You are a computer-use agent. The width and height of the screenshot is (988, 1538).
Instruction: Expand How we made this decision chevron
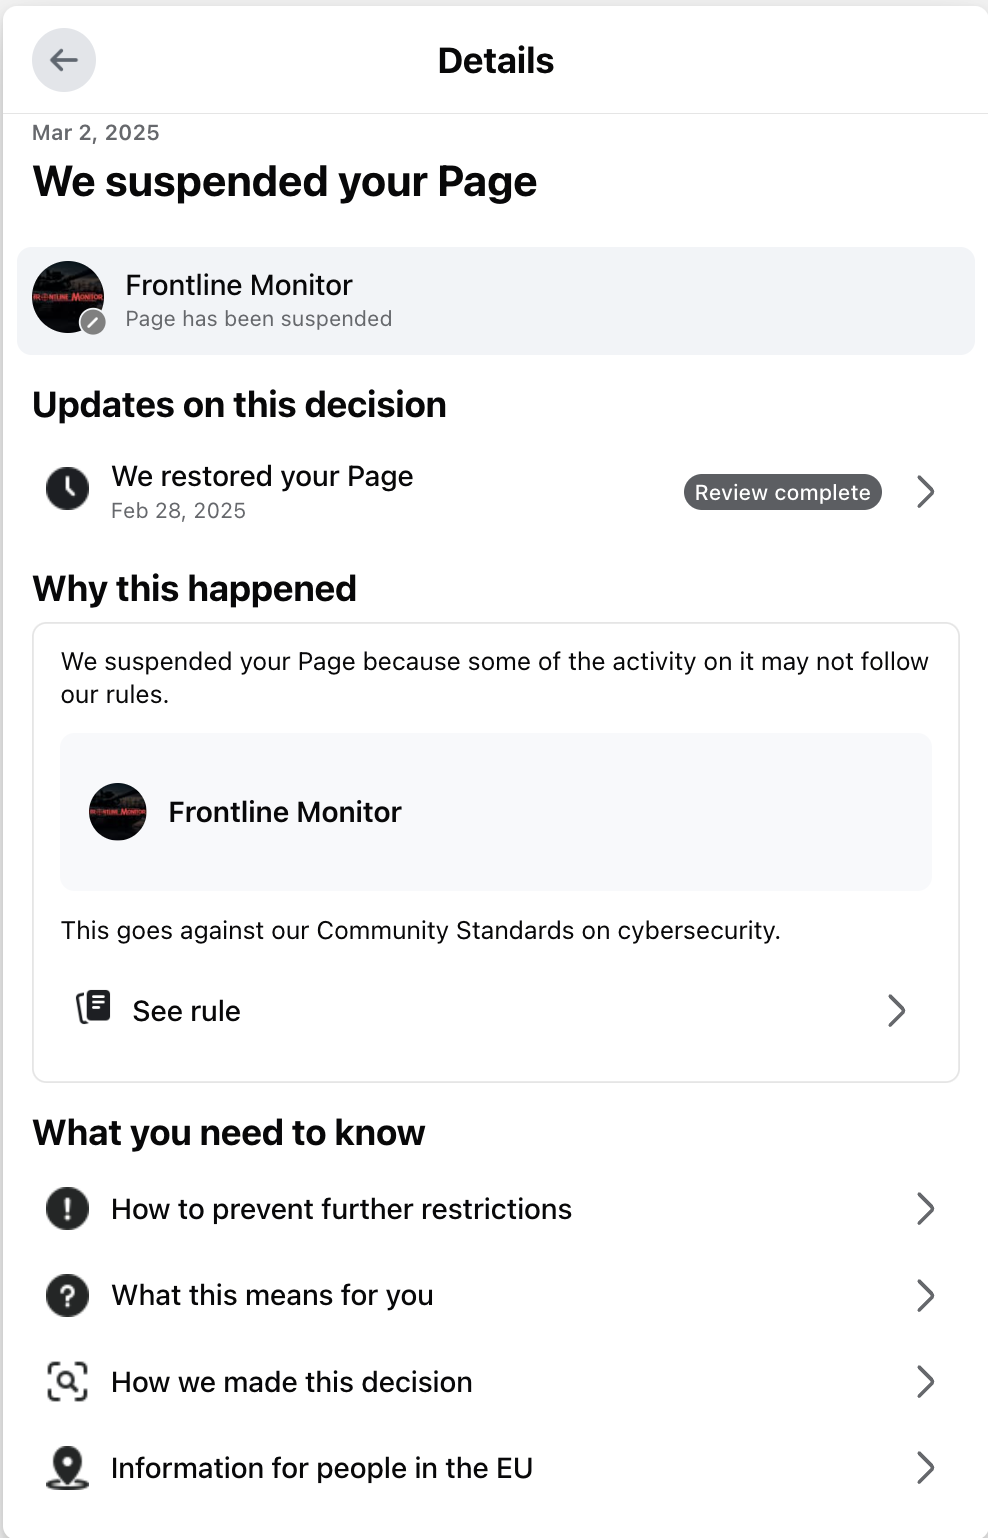click(925, 1381)
